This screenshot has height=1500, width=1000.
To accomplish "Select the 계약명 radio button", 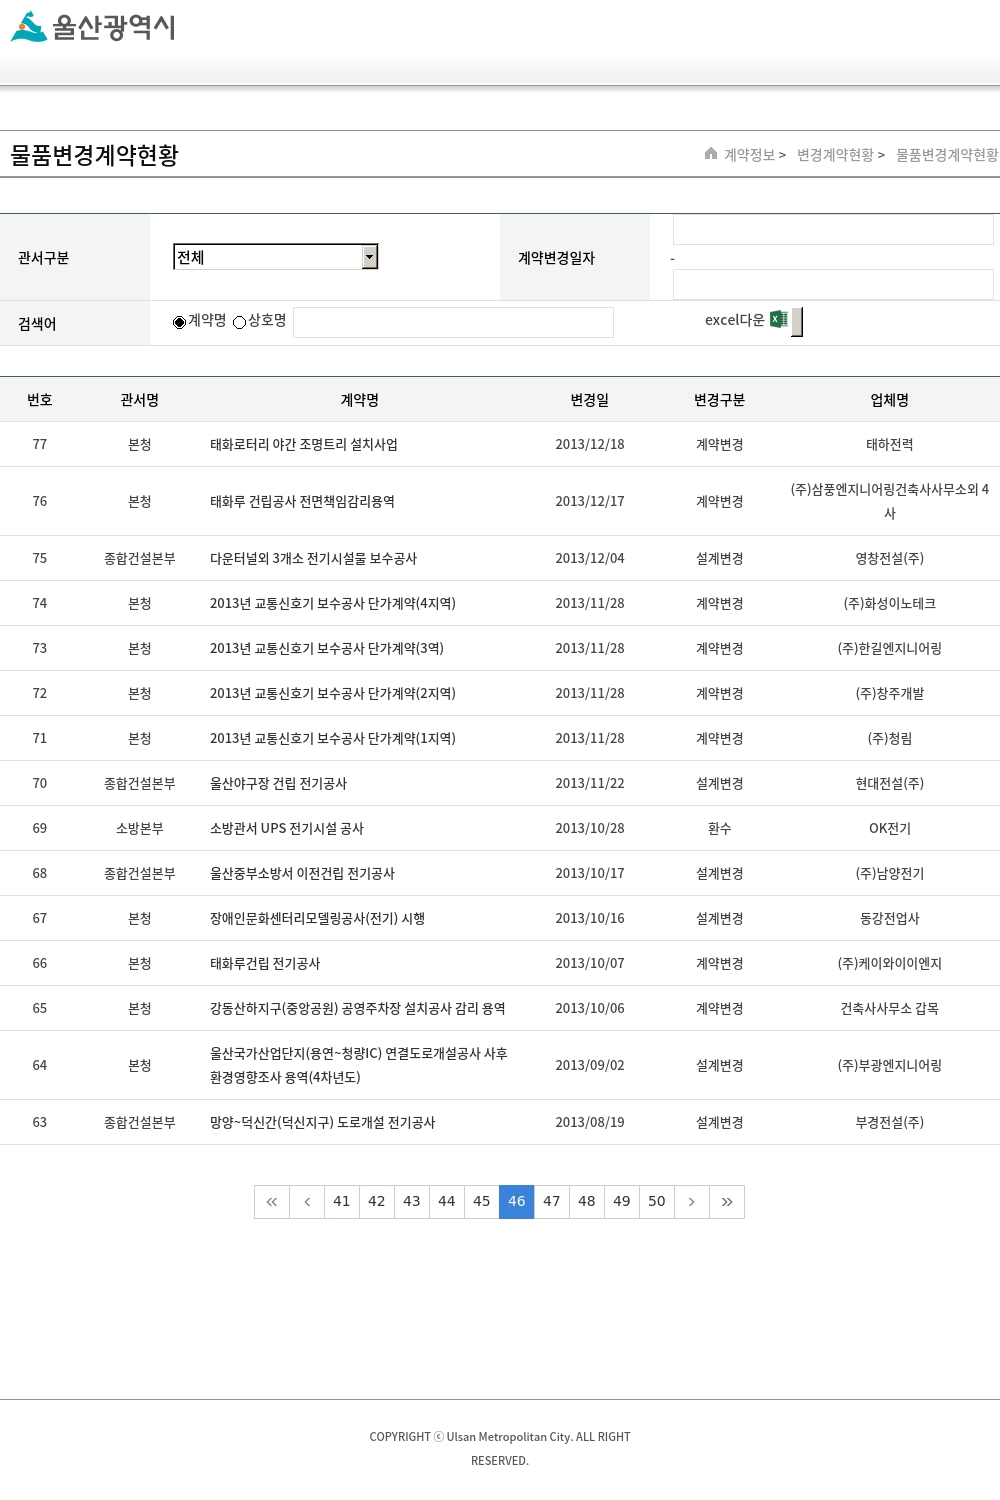I will coord(180,322).
